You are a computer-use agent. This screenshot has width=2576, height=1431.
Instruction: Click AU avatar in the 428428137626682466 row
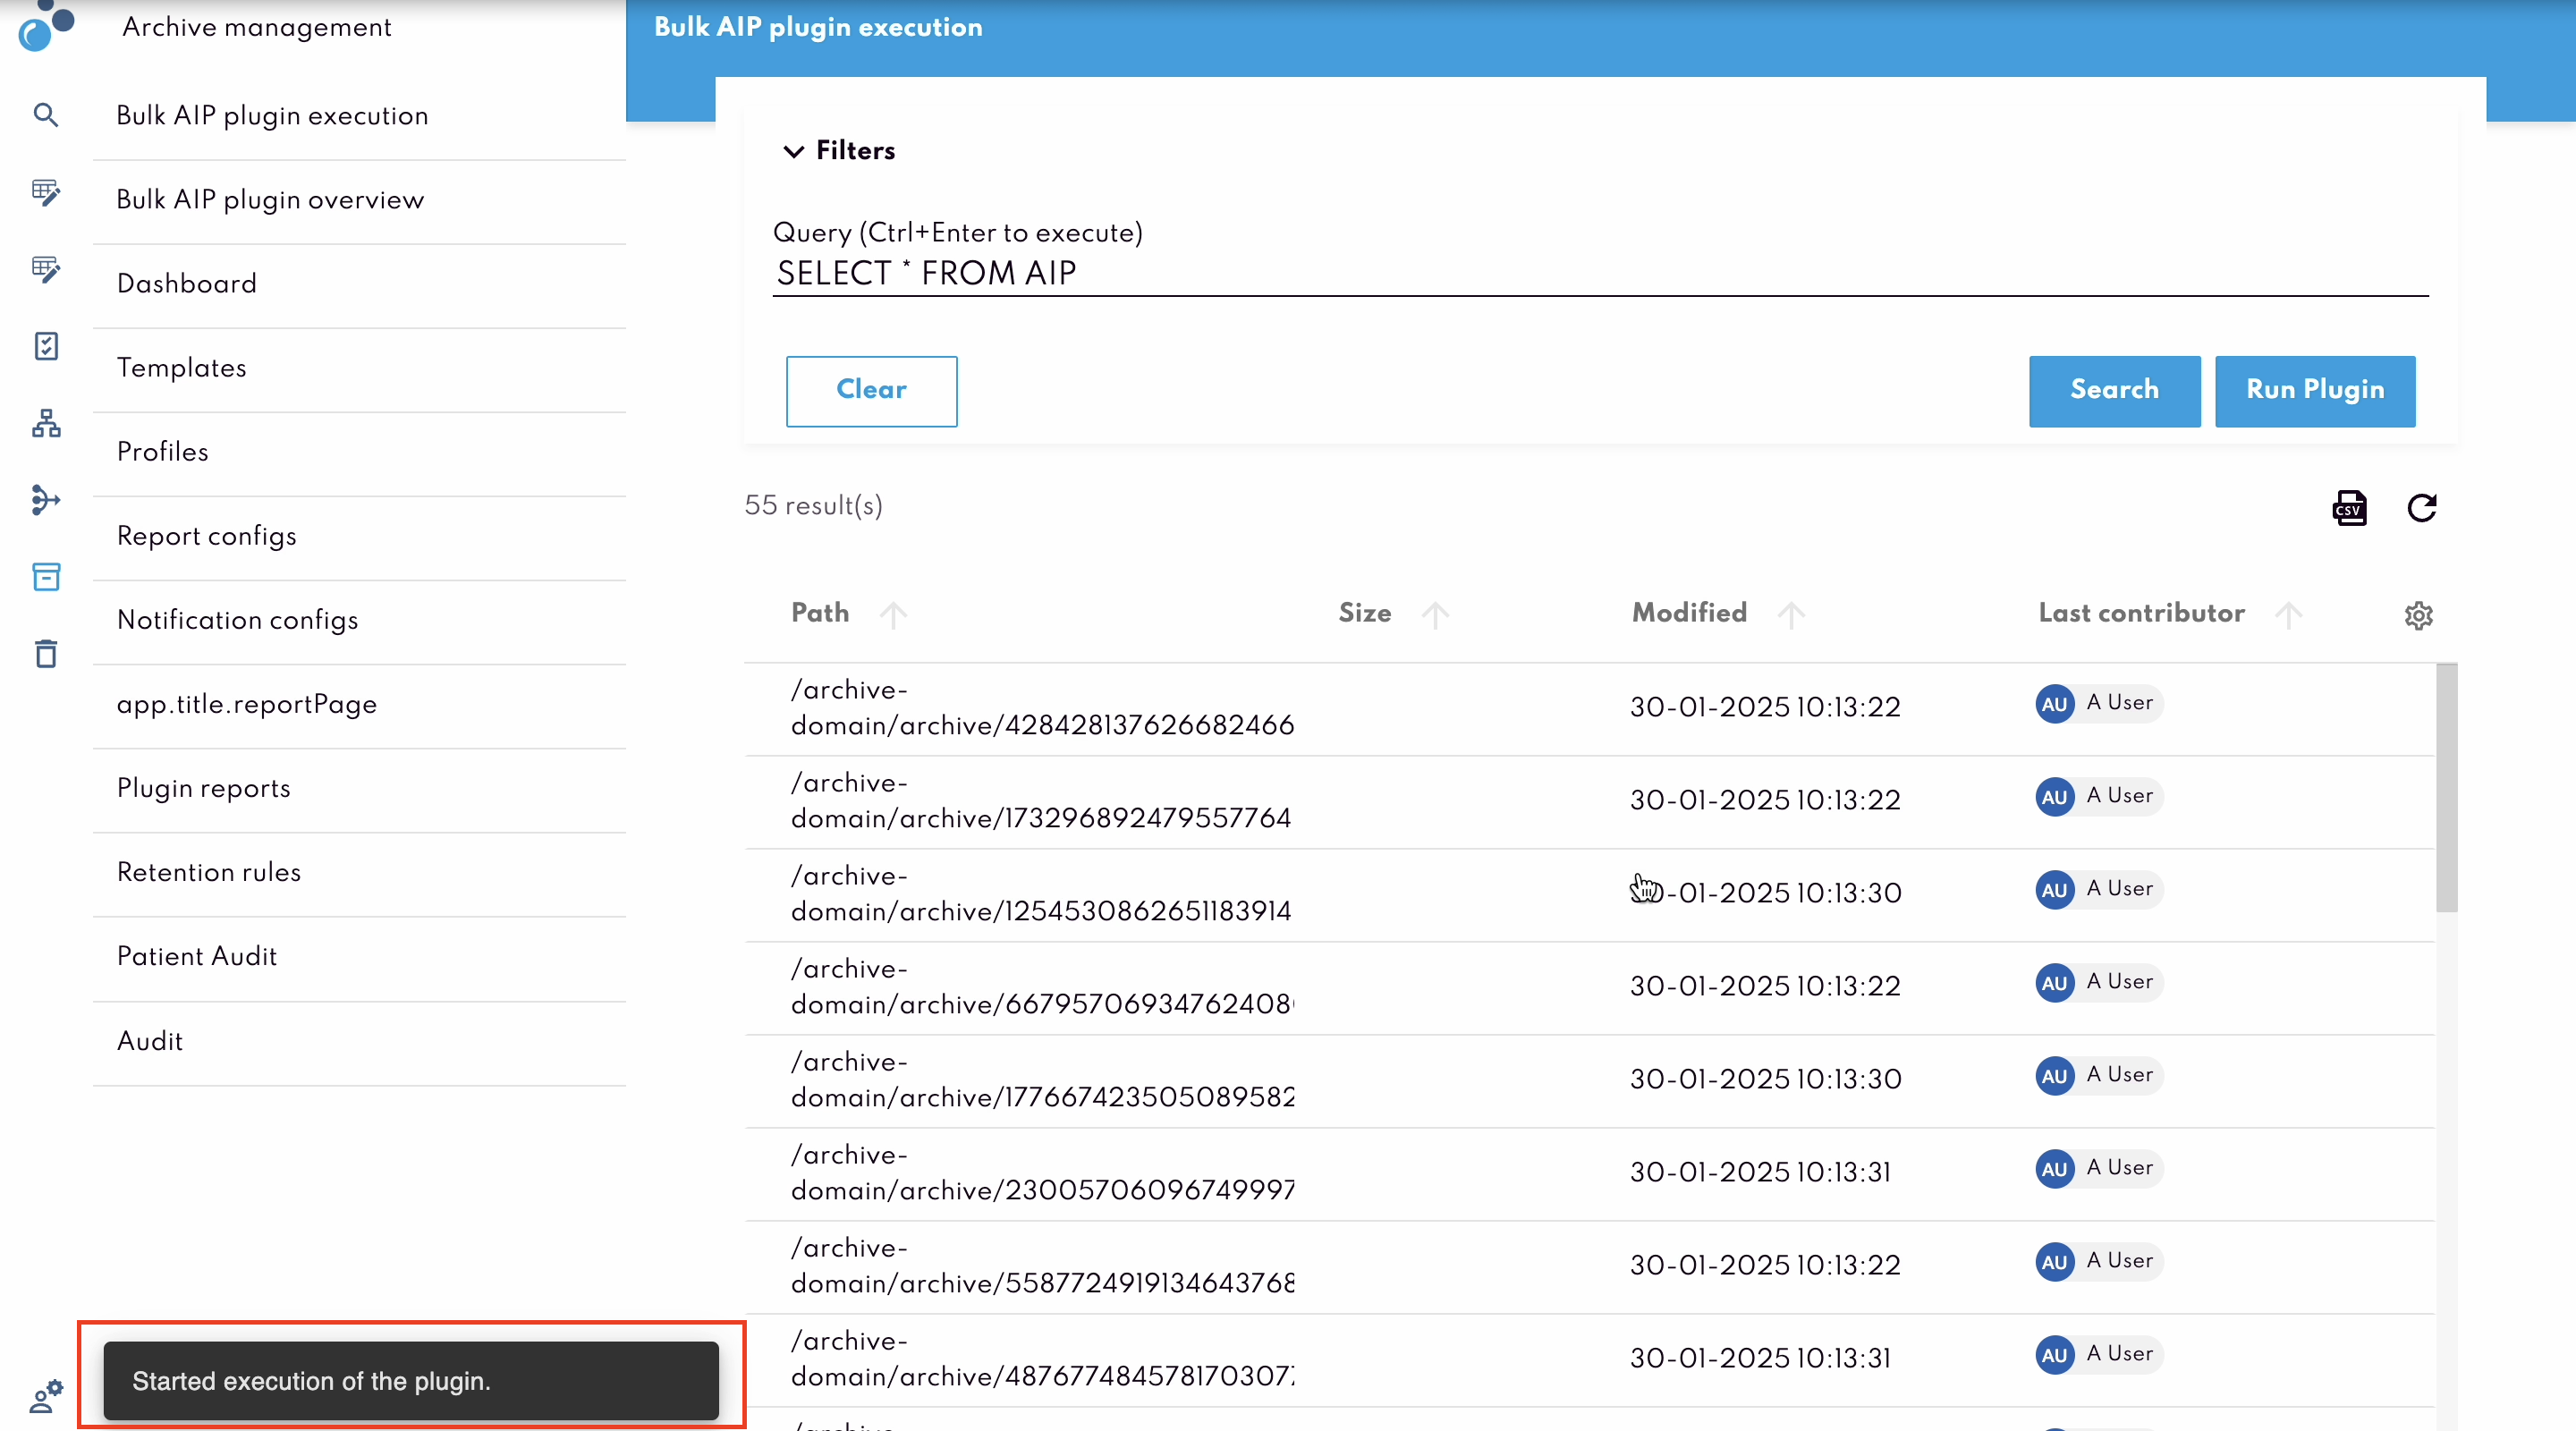tap(2054, 704)
